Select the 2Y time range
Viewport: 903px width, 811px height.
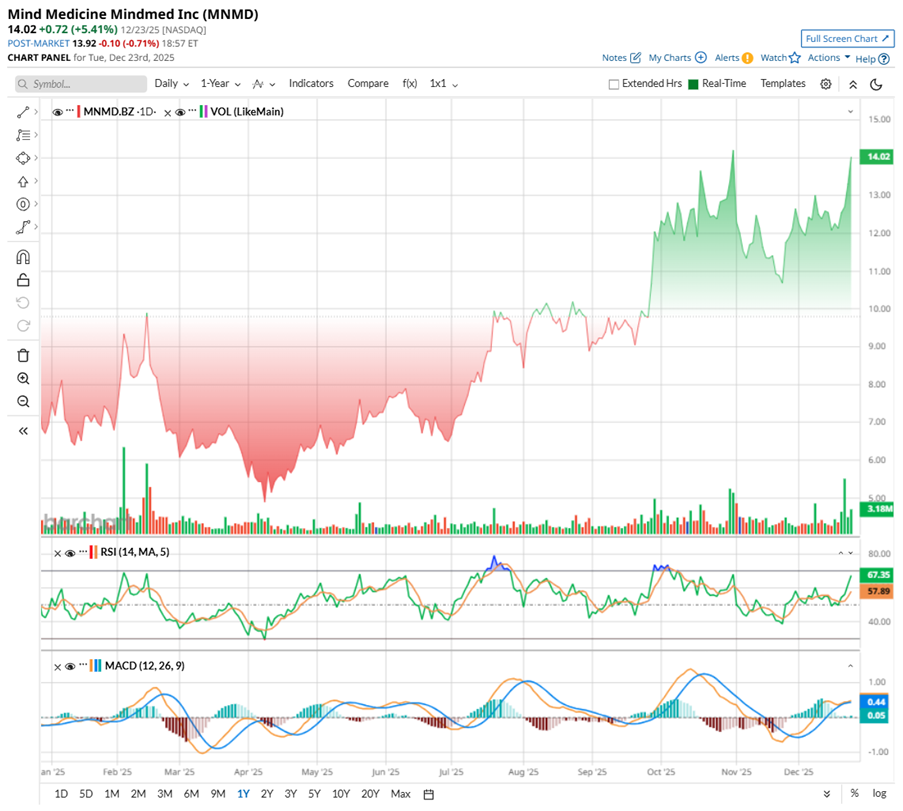pyautogui.click(x=267, y=794)
